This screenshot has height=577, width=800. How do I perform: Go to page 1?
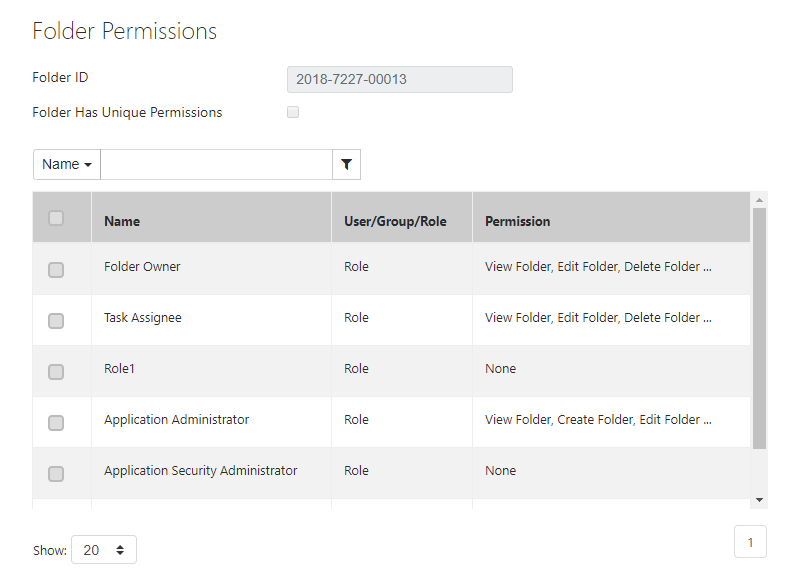750,542
